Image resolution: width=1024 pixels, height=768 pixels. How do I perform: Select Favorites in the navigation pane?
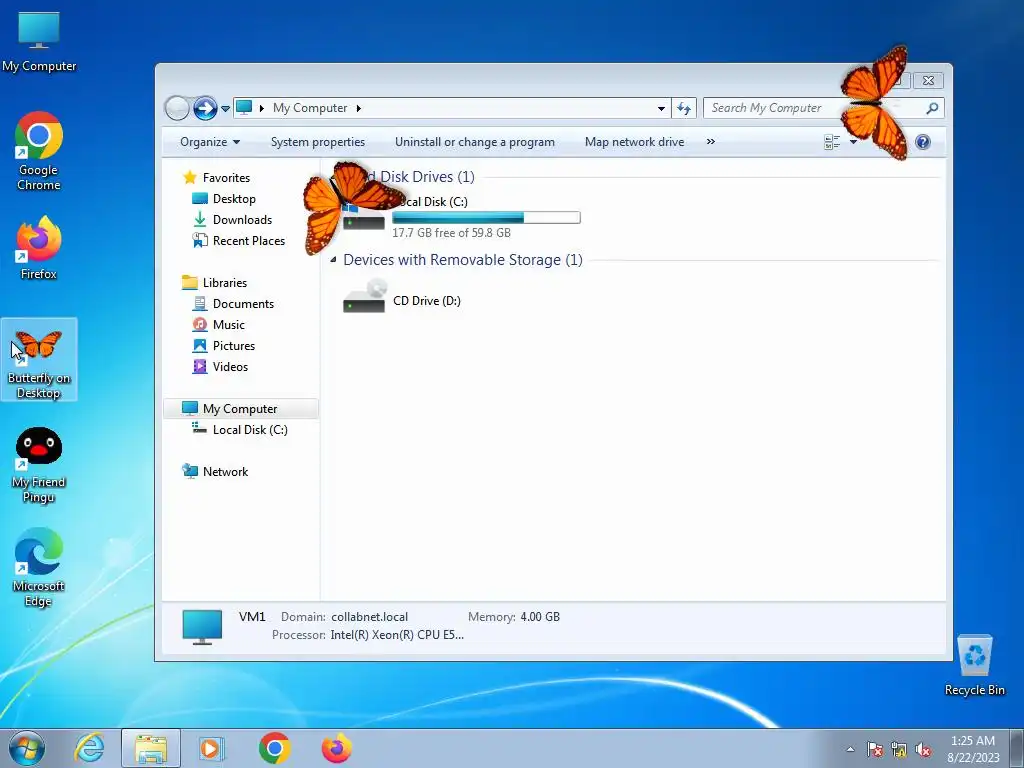coord(226,178)
